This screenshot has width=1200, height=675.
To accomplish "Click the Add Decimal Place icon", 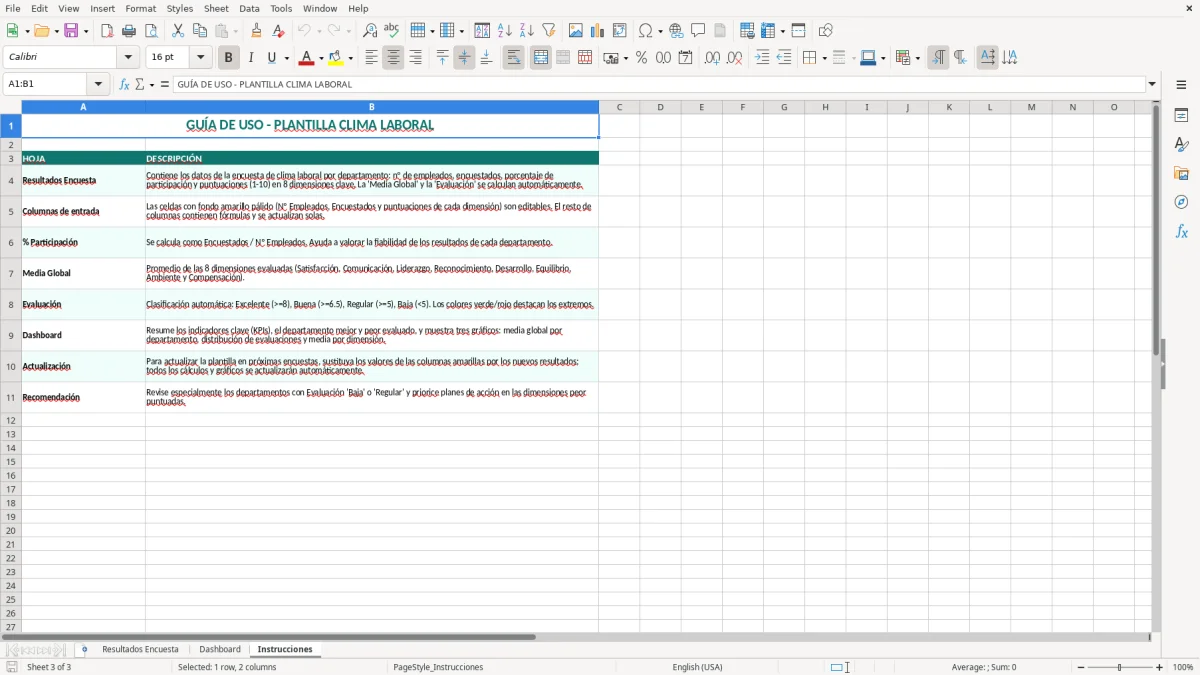I will [712, 58].
